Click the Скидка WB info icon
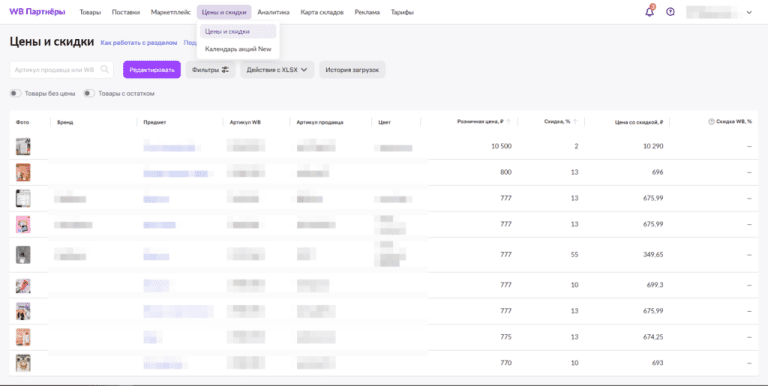768x386 pixels. [x=711, y=122]
